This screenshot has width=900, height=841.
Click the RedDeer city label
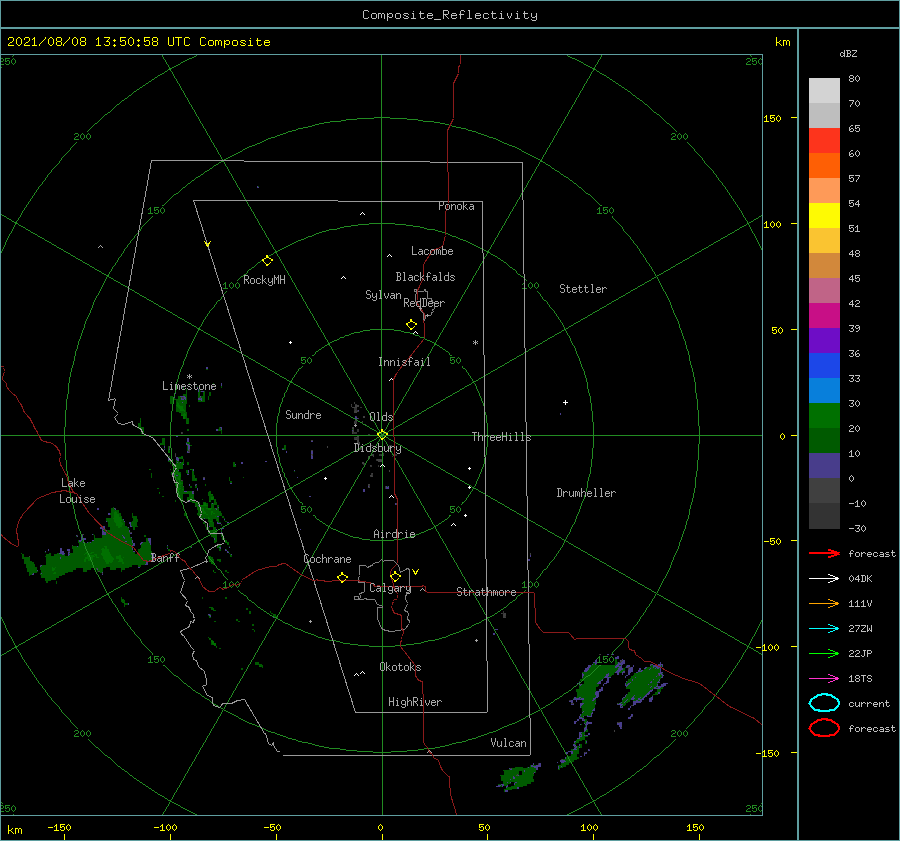[424, 303]
